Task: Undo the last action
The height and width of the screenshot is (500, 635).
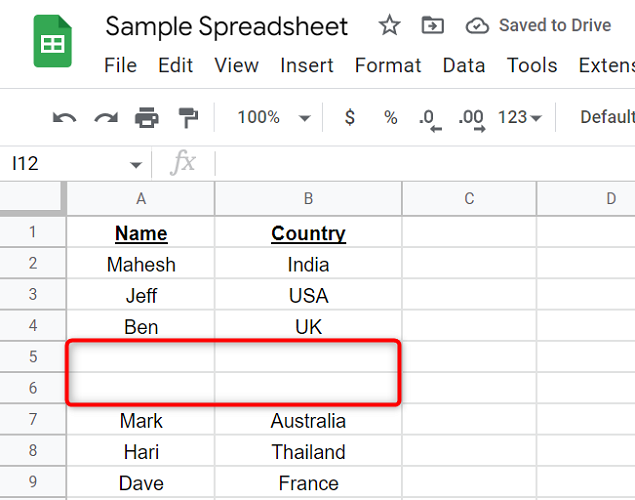Action: pyautogui.click(x=64, y=118)
